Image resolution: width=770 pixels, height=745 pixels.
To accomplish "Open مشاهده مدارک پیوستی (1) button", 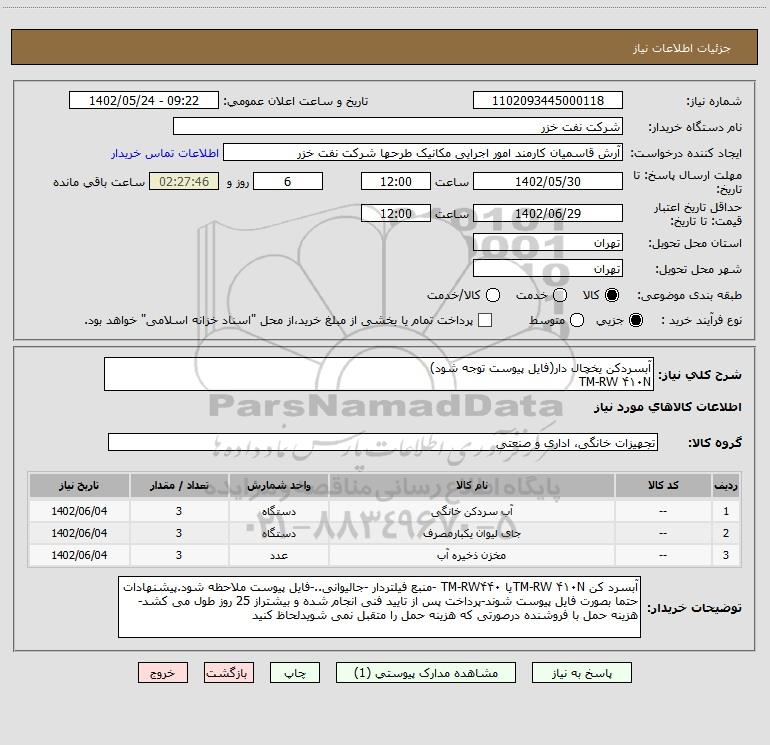I will pyautogui.click(x=426, y=673).
